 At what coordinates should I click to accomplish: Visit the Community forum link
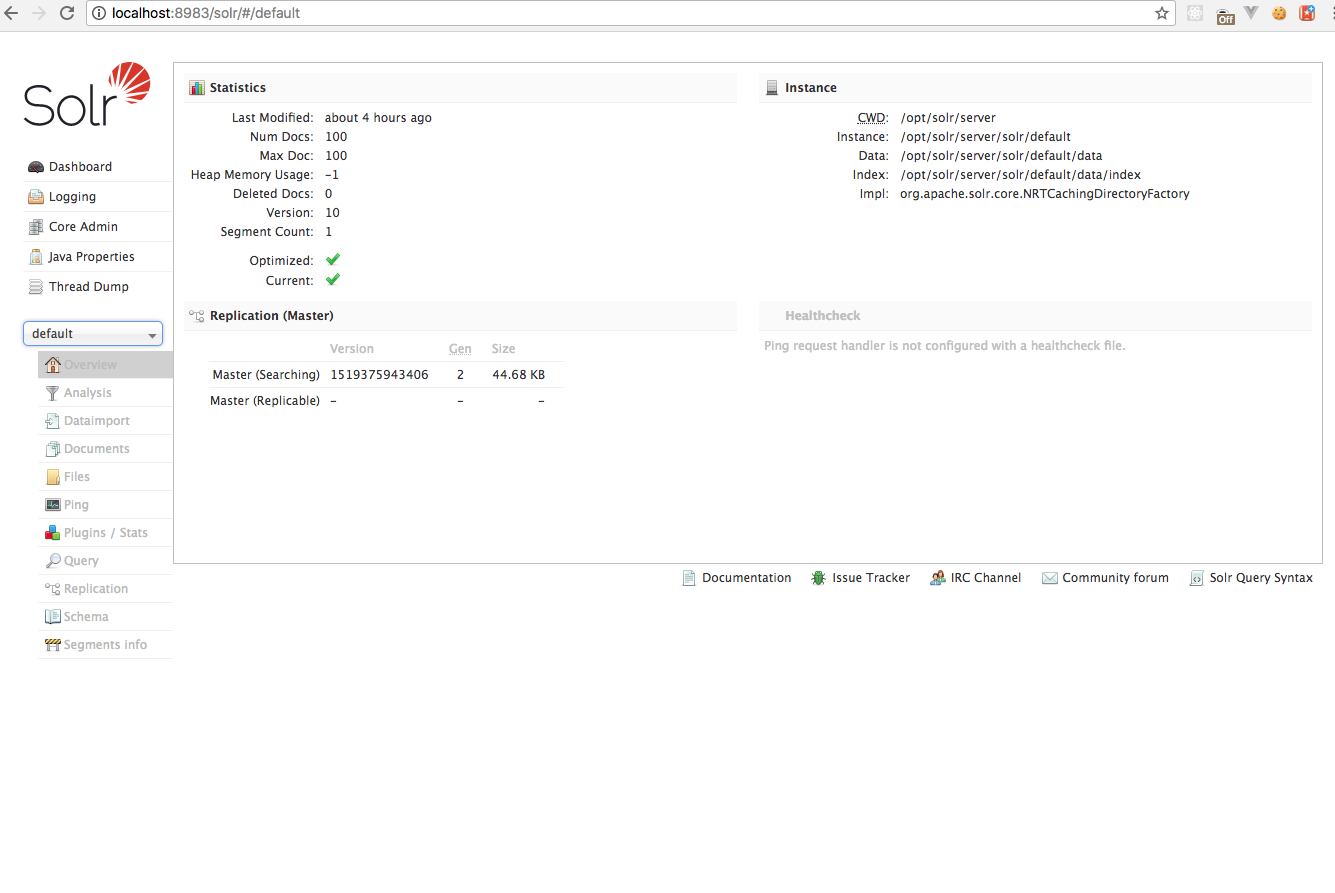coord(1115,578)
